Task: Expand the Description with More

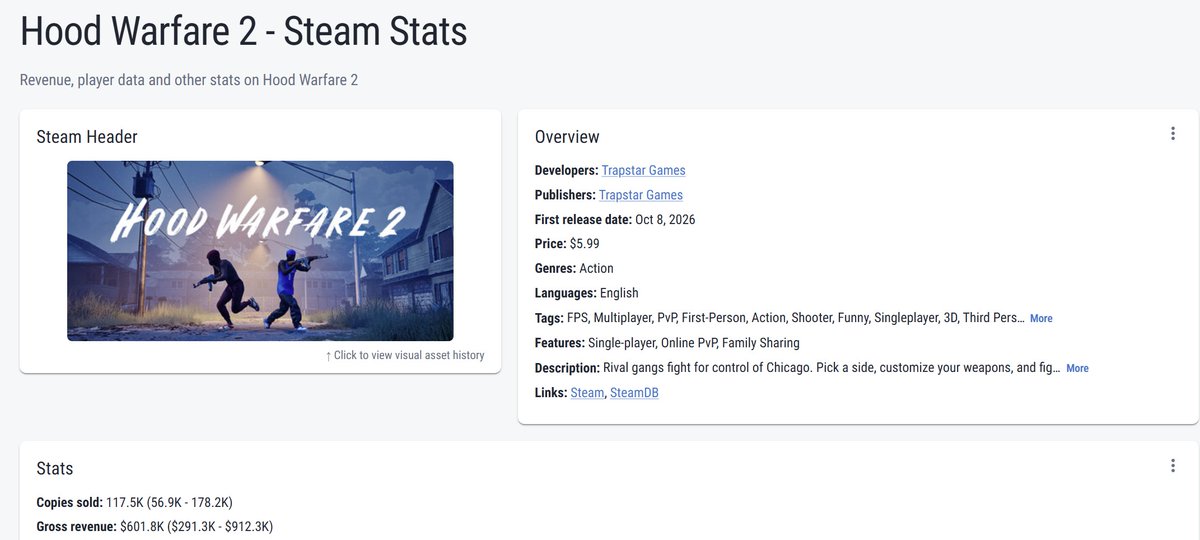Action: click(x=1077, y=368)
